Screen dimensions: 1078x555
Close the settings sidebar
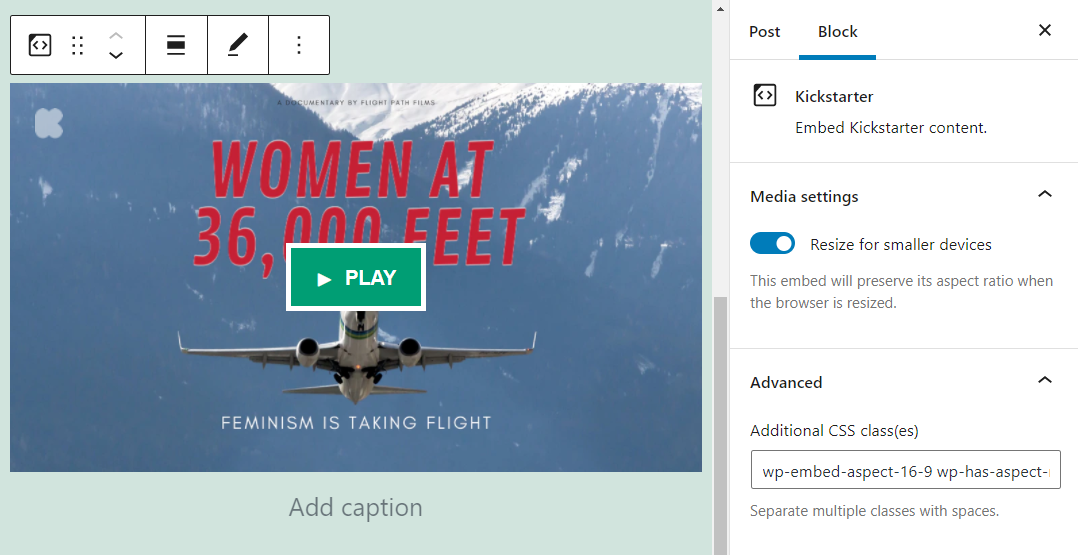pos(1045,30)
